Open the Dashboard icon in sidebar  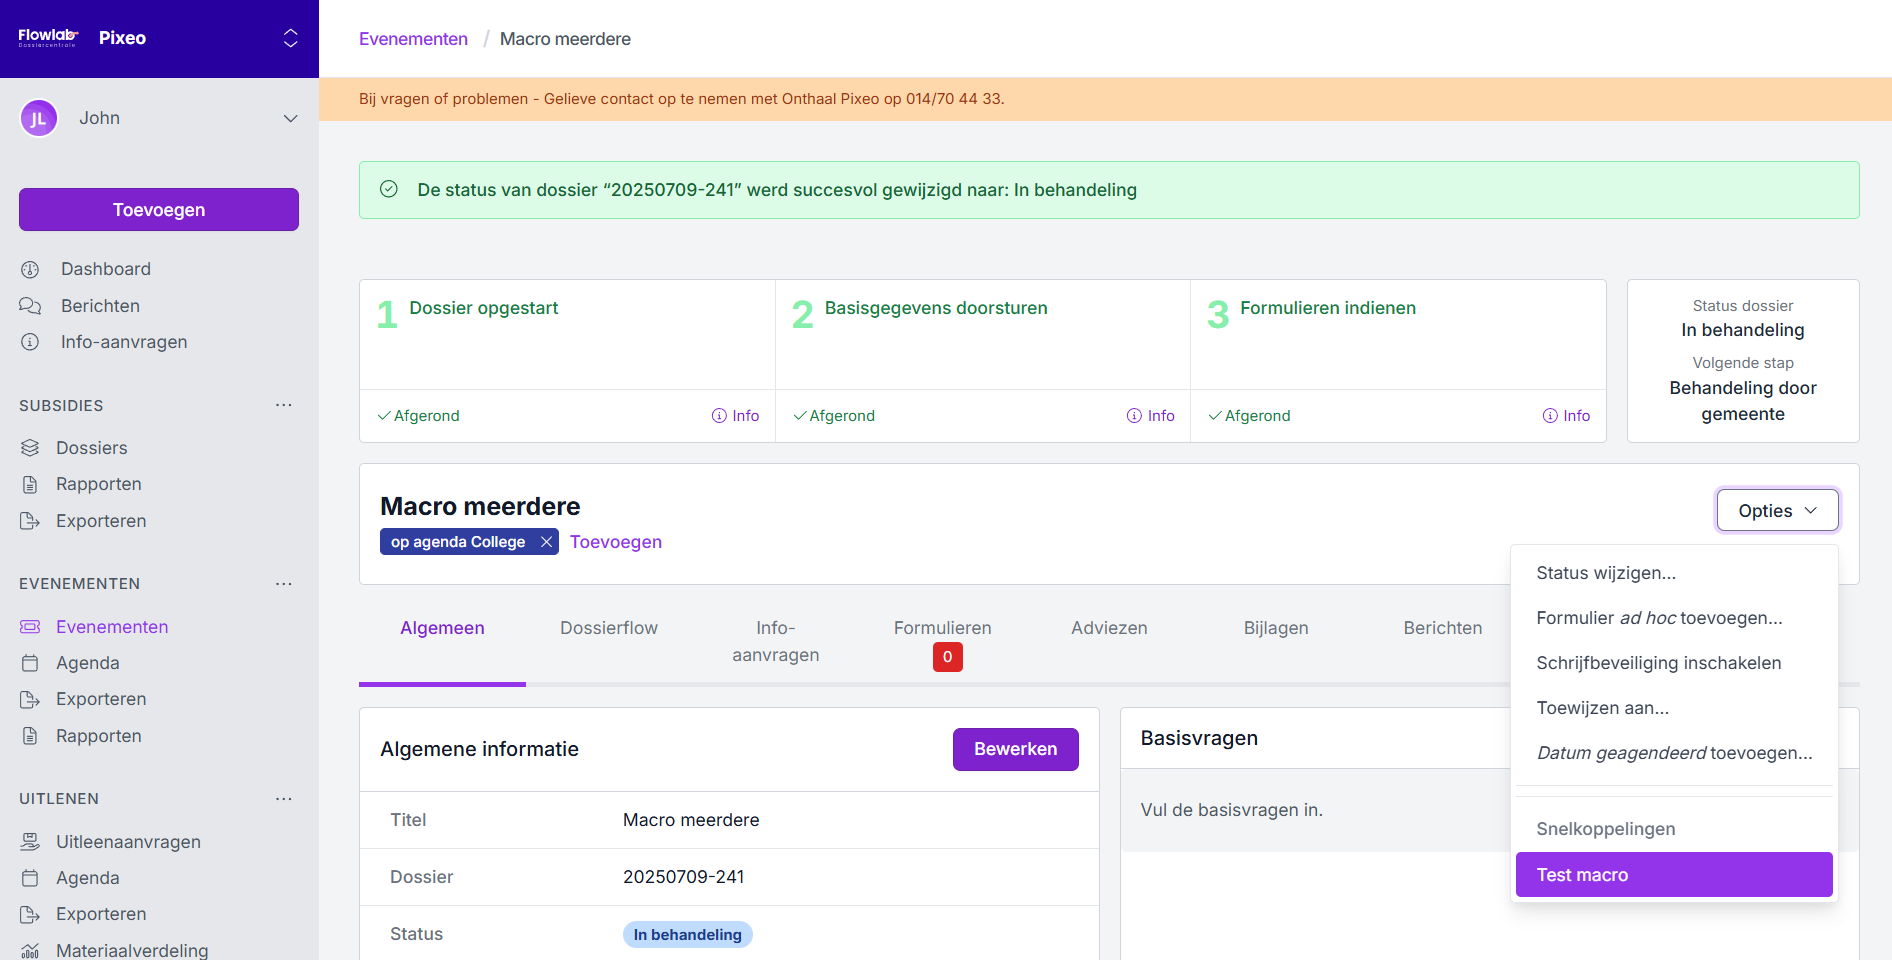click(x=30, y=270)
